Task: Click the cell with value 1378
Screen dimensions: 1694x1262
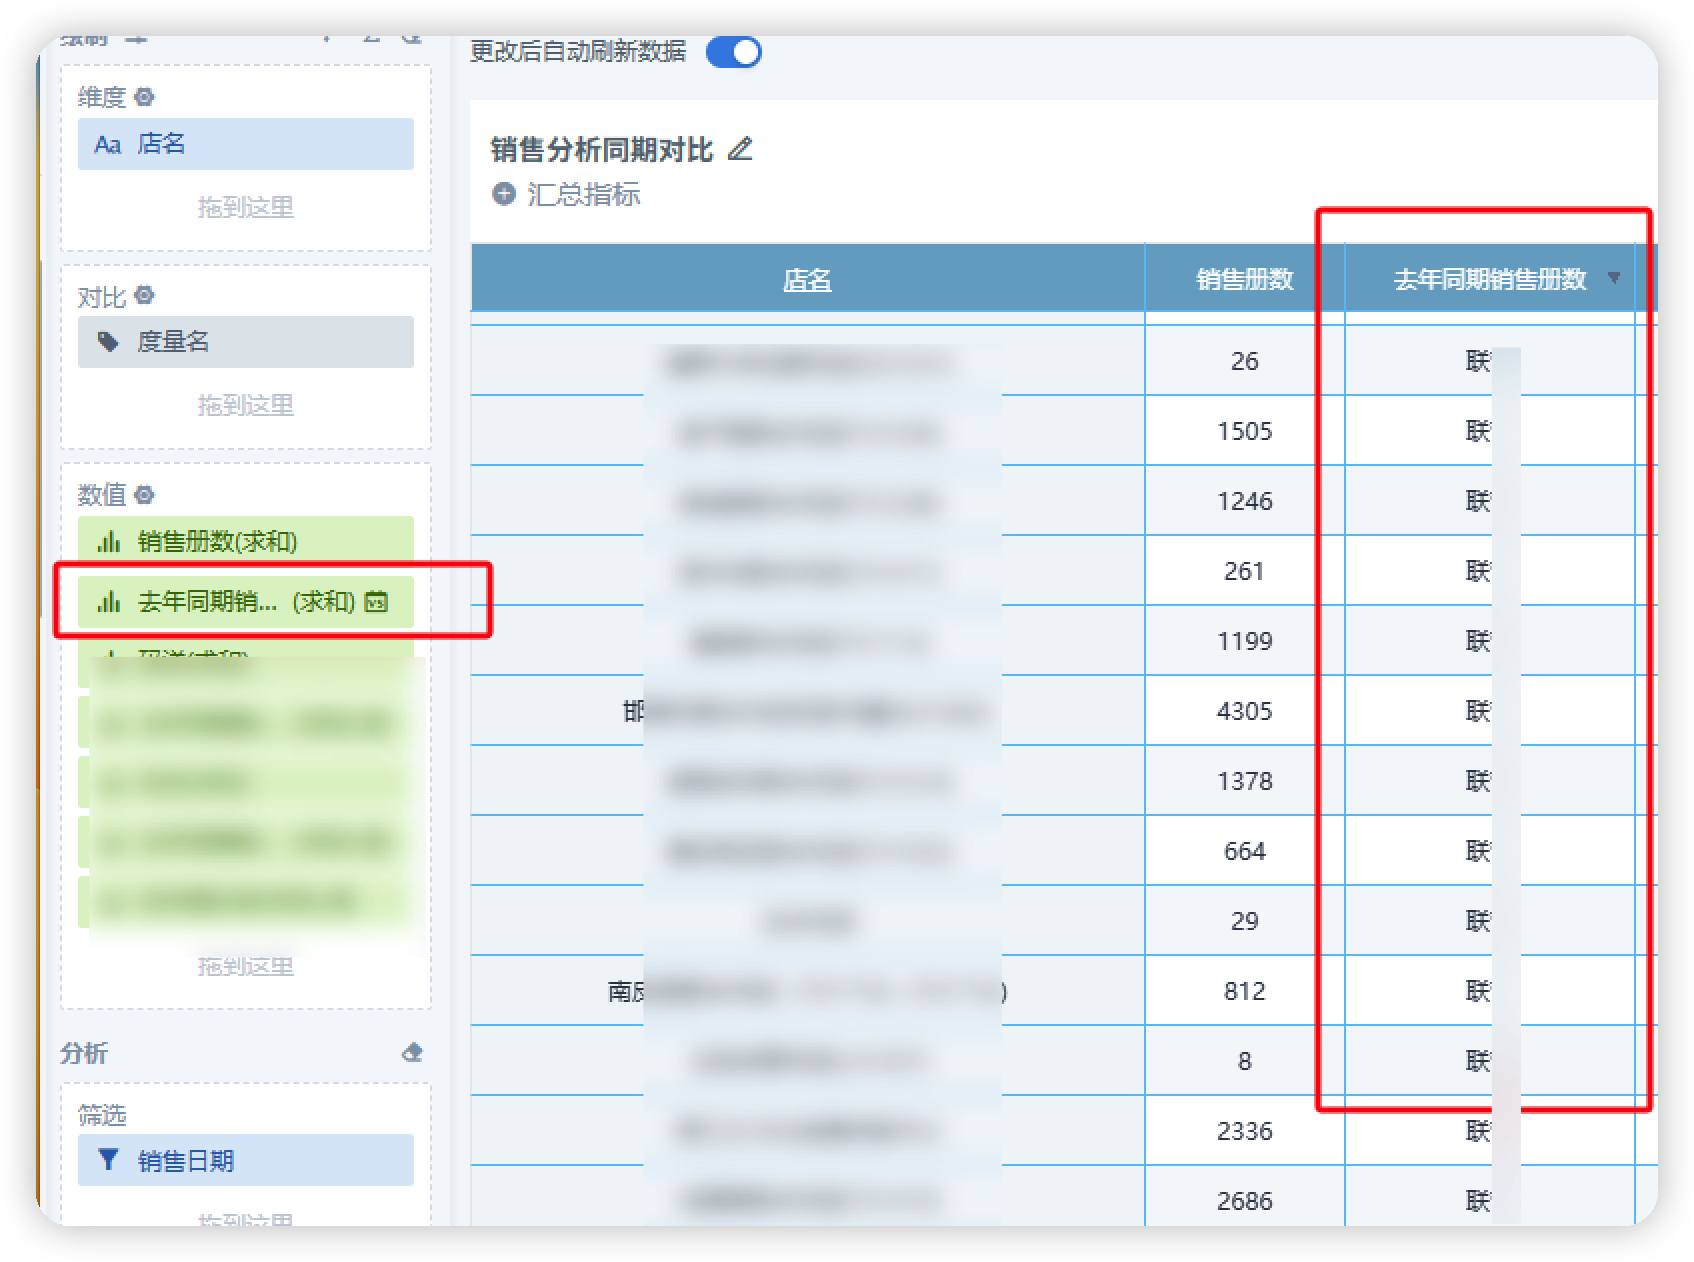Action: pos(1245,781)
